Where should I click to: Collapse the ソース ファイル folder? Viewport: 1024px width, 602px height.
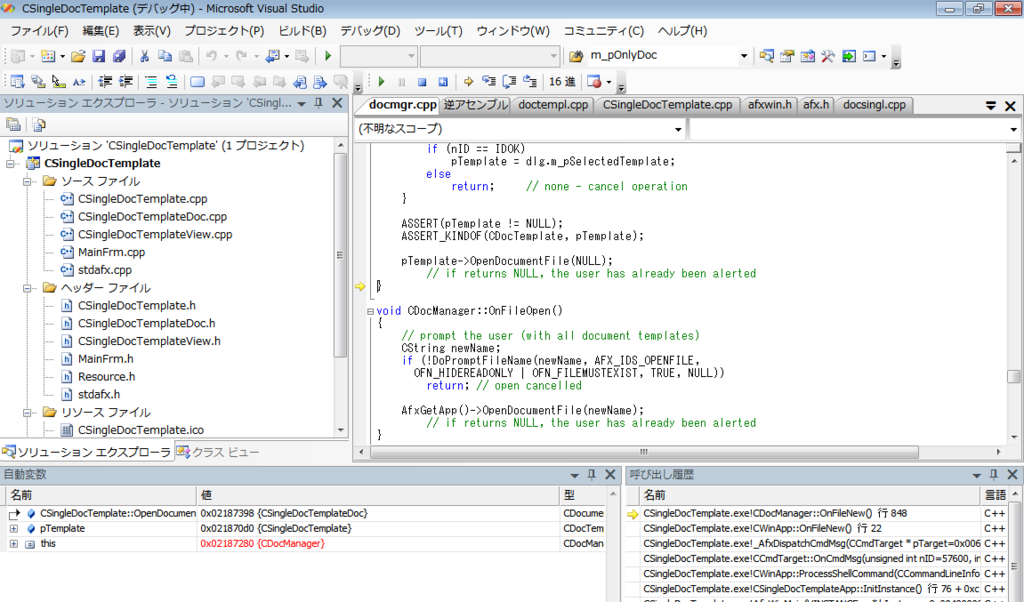coord(27,181)
